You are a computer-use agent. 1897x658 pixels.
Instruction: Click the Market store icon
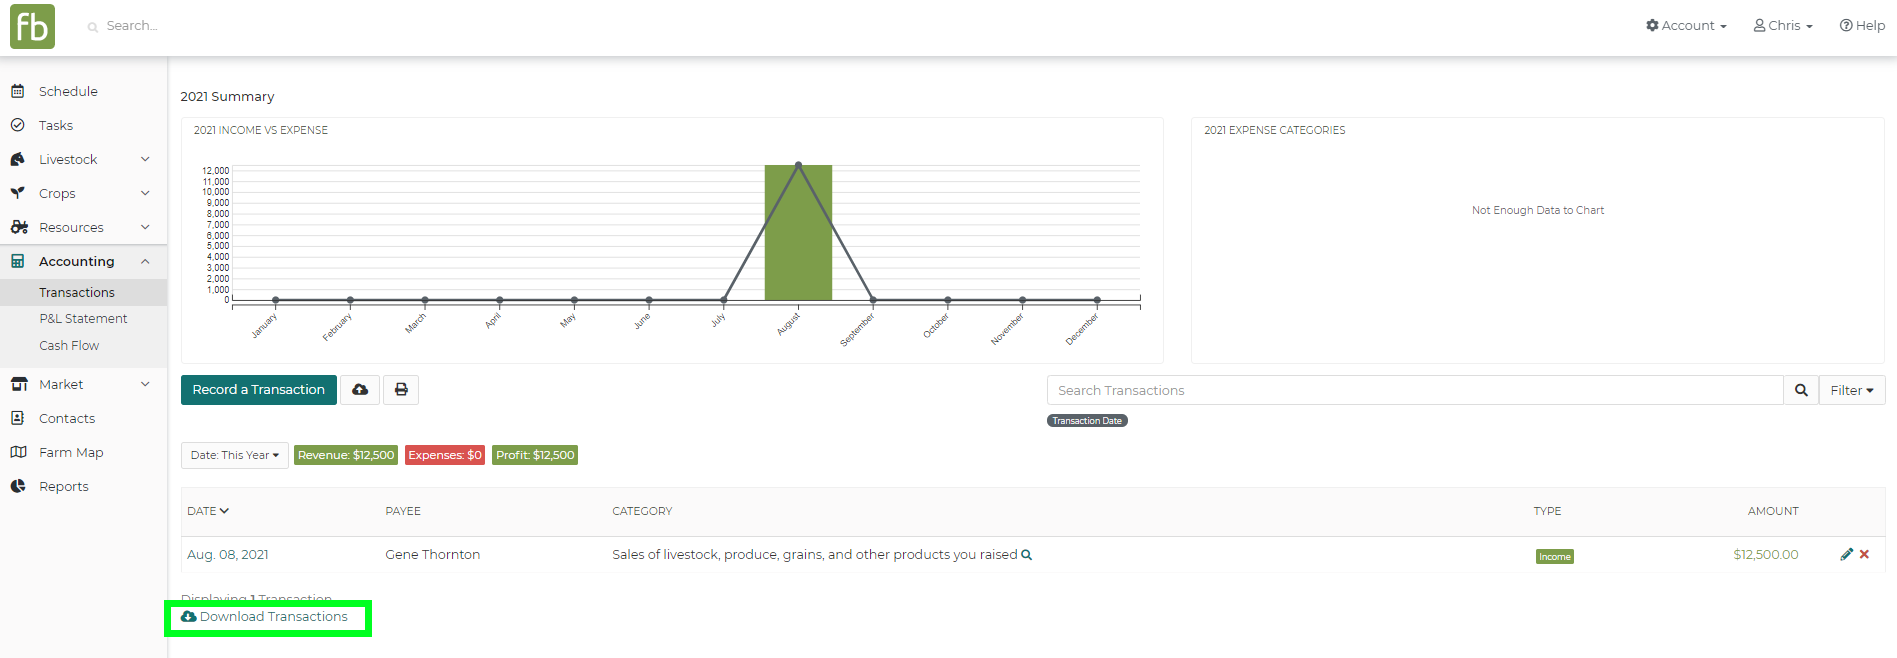[x=19, y=384]
